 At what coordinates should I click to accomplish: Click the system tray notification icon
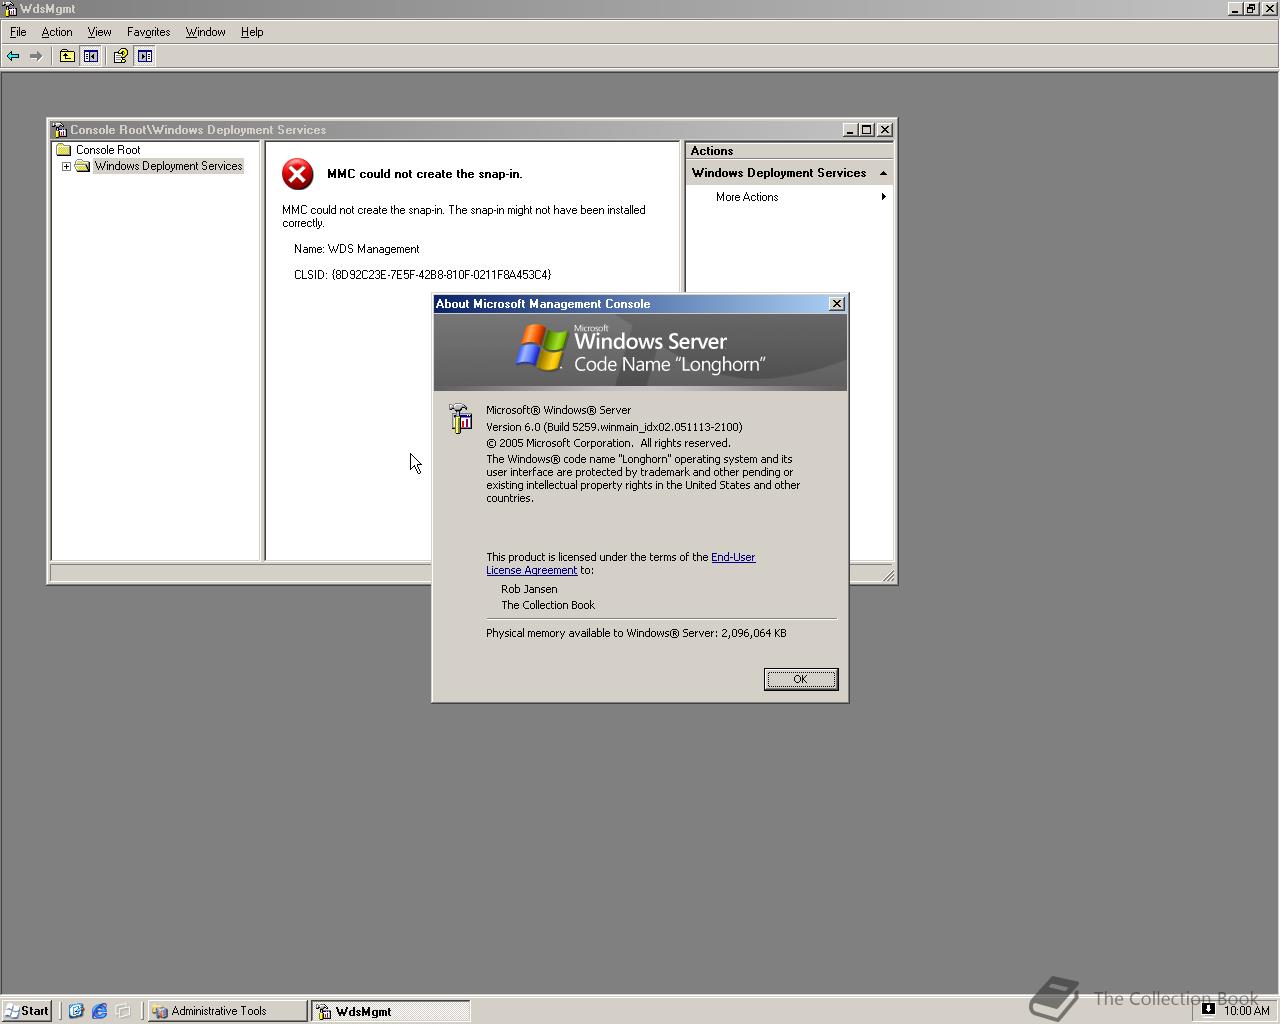click(x=1208, y=1009)
